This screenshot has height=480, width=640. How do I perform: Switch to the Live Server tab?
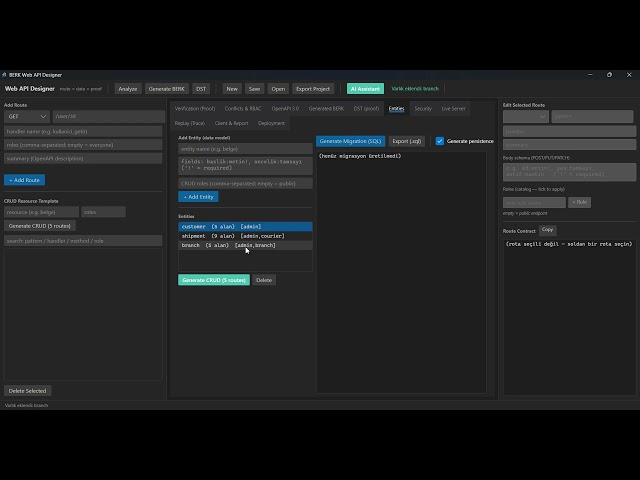click(453, 109)
